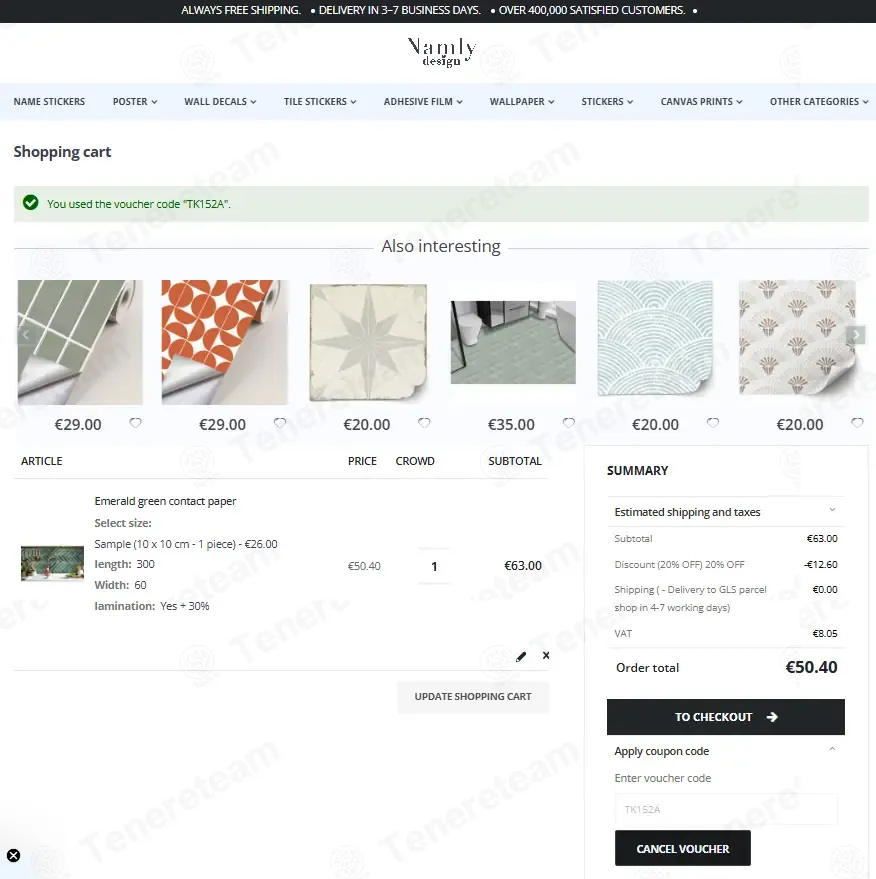Screen dimensions: 876x879
Task: Remove Emerald green contact paper from cart
Action: coord(546,655)
